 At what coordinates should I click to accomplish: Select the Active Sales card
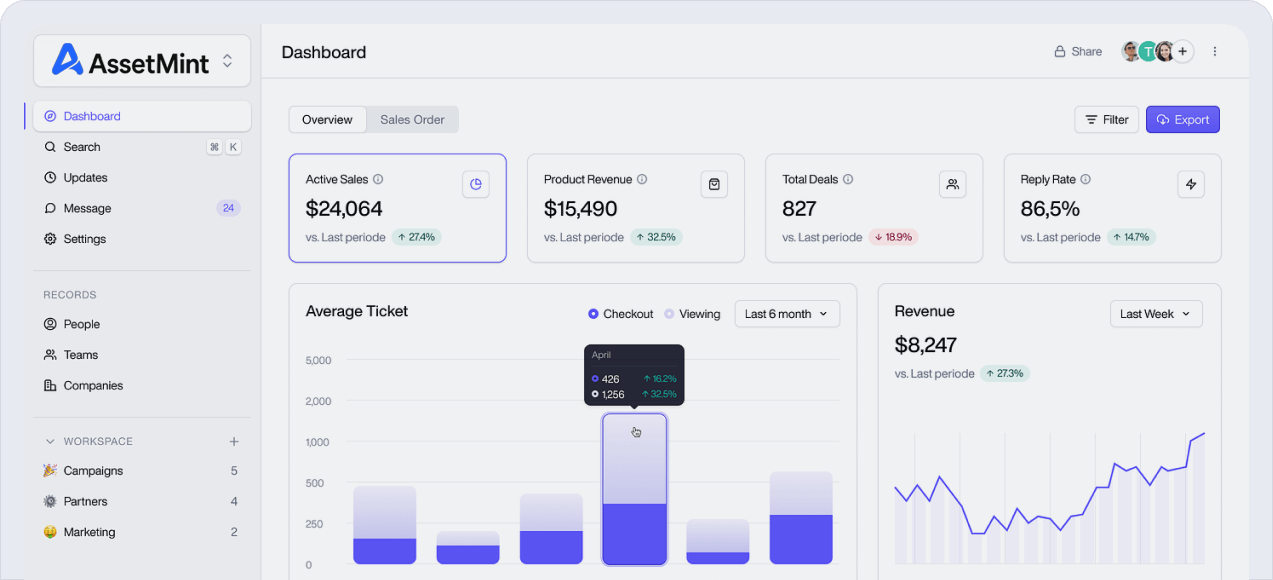click(x=398, y=208)
